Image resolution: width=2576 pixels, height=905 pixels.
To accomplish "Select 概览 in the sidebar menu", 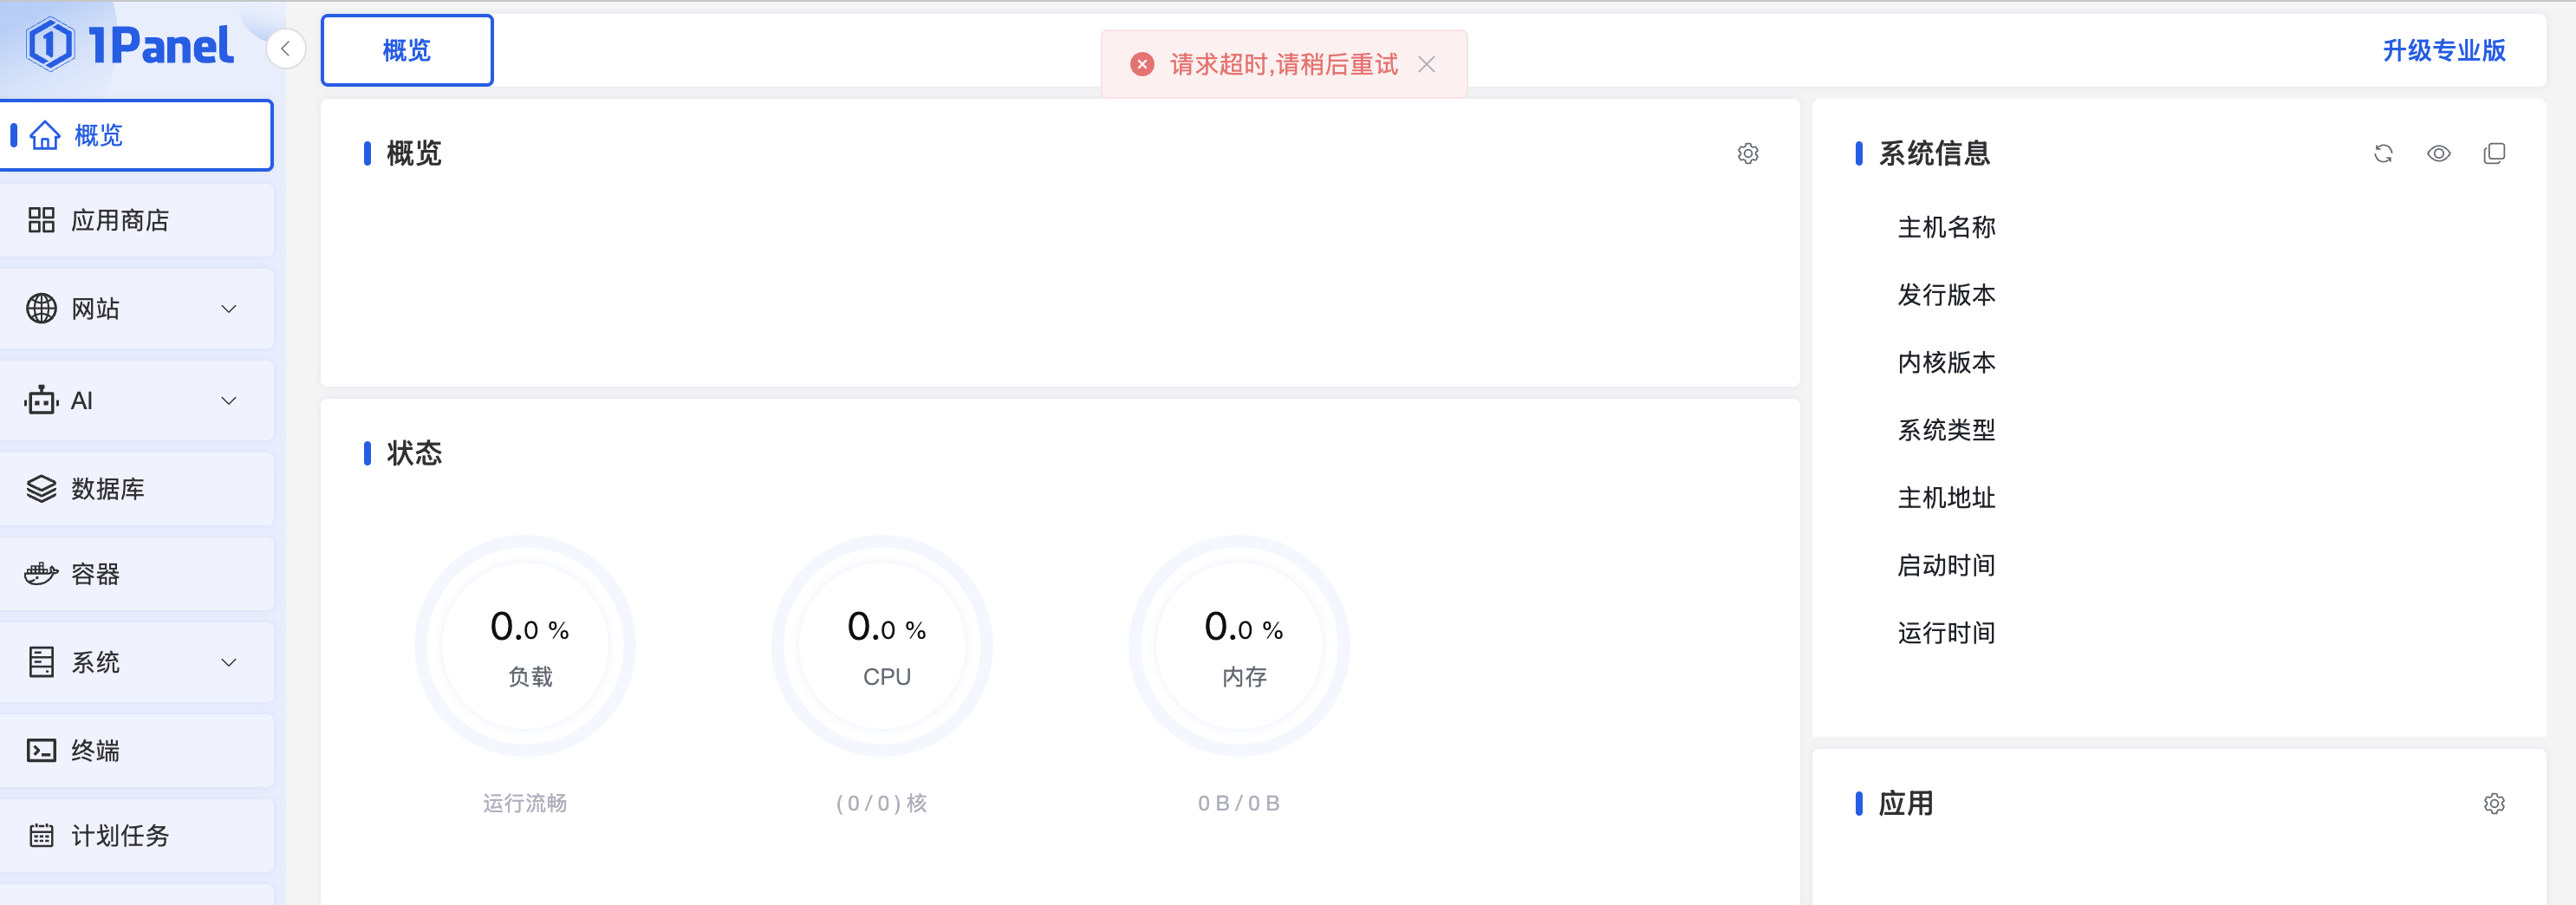I will pyautogui.click(x=136, y=135).
